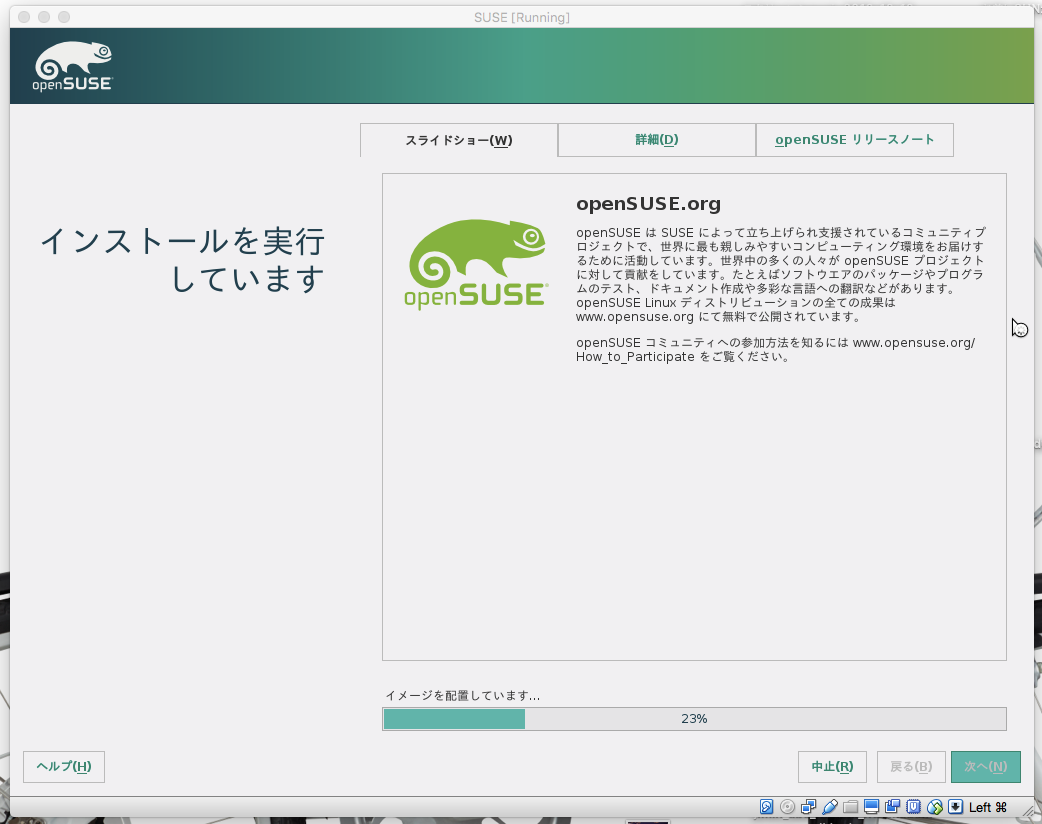Screen dimensions: 1042x824
Task: Click the disabled 次へ button
Action: pos(985,767)
